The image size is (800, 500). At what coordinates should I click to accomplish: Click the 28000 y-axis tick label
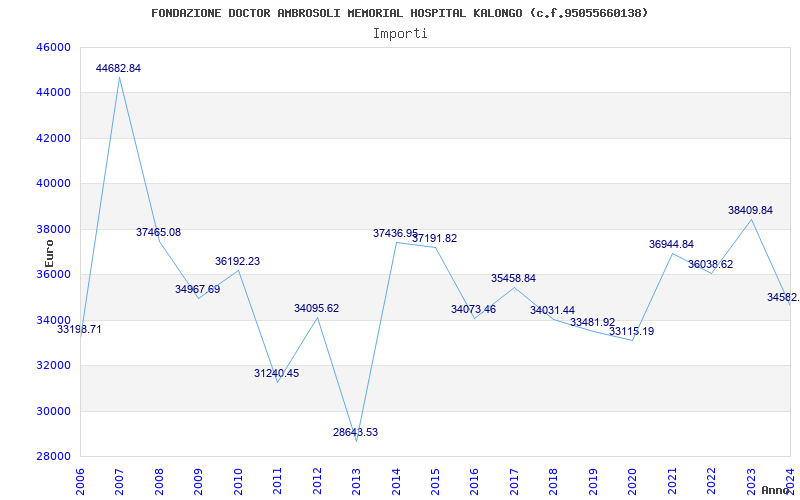(53, 457)
